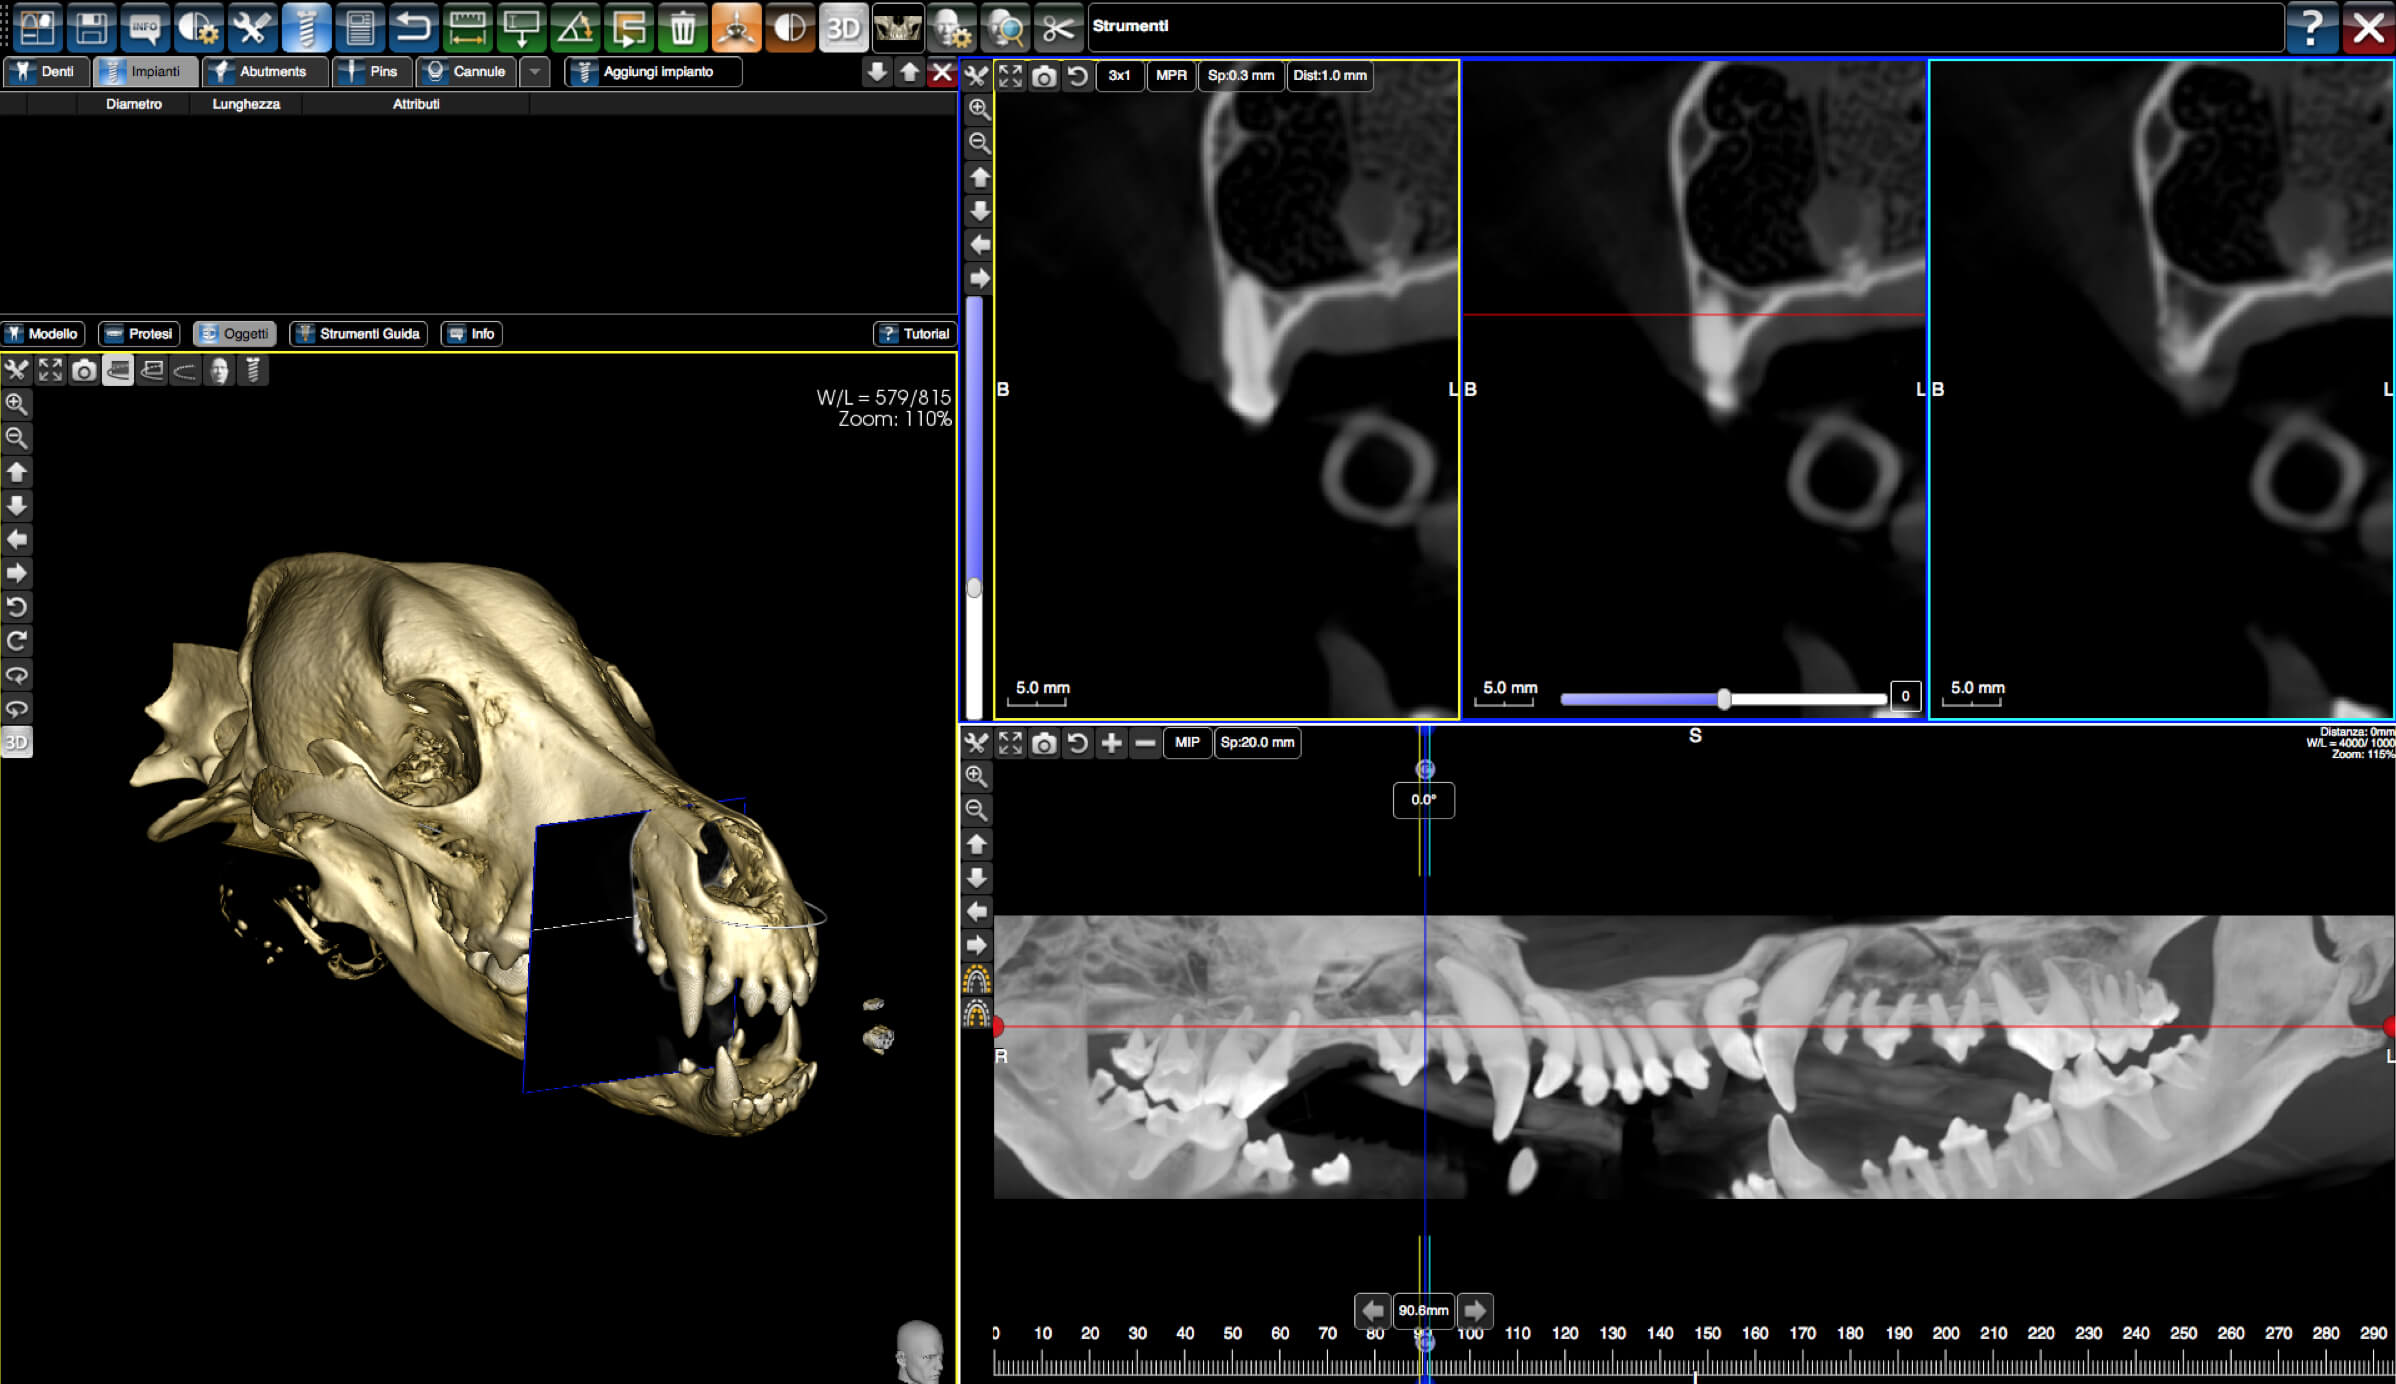Click the half-circle contrast icon

(790, 27)
